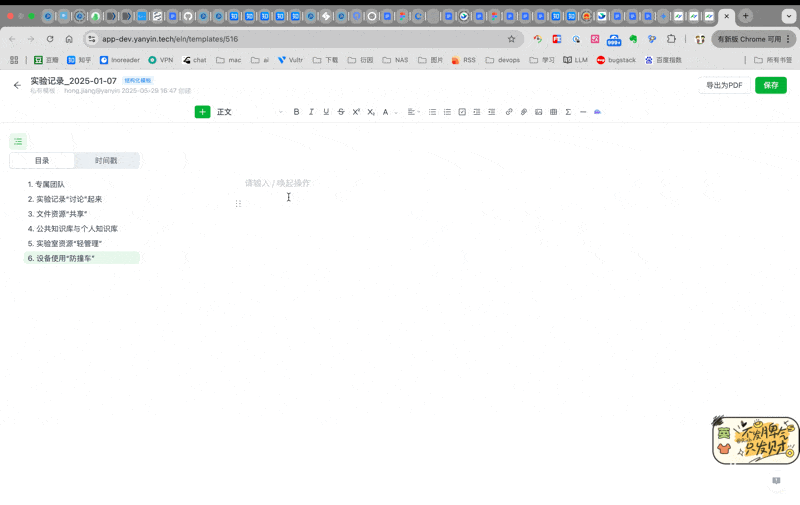Open the LLM bookmark

point(576,60)
